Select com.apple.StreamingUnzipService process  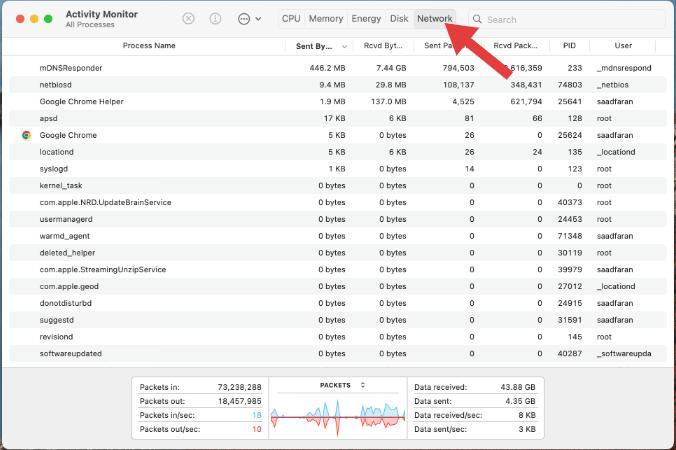point(338,269)
